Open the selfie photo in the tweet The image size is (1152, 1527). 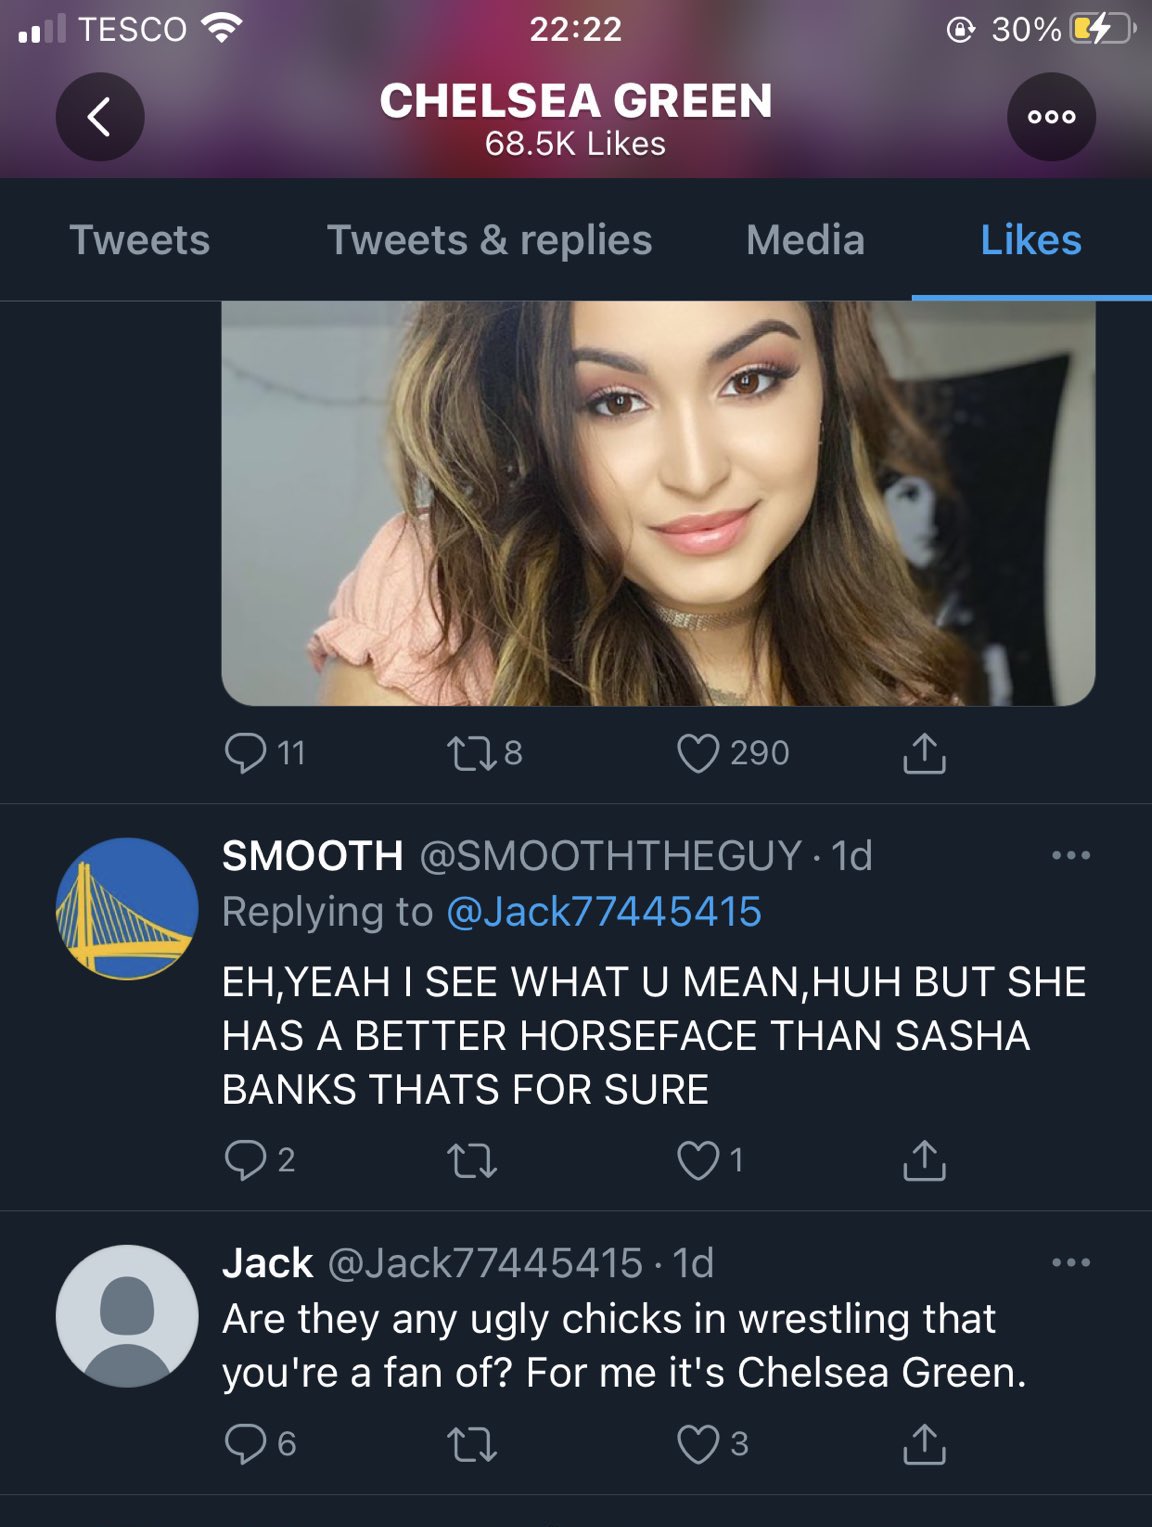(x=658, y=503)
